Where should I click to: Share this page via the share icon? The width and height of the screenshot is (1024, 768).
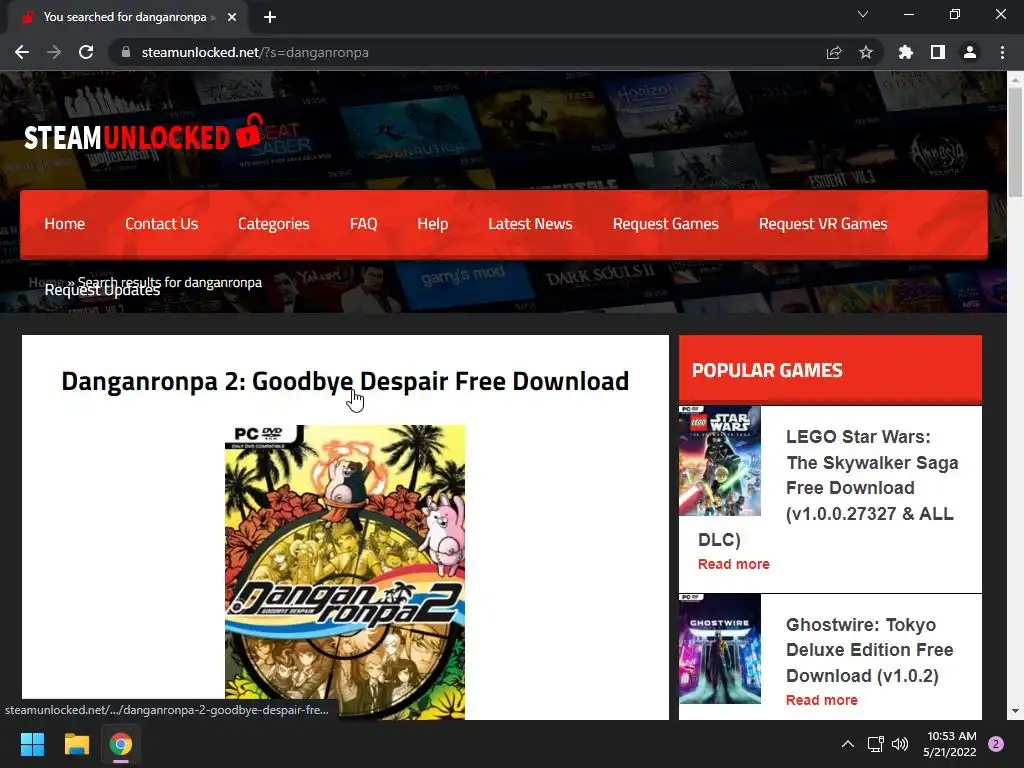click(834, 52)
